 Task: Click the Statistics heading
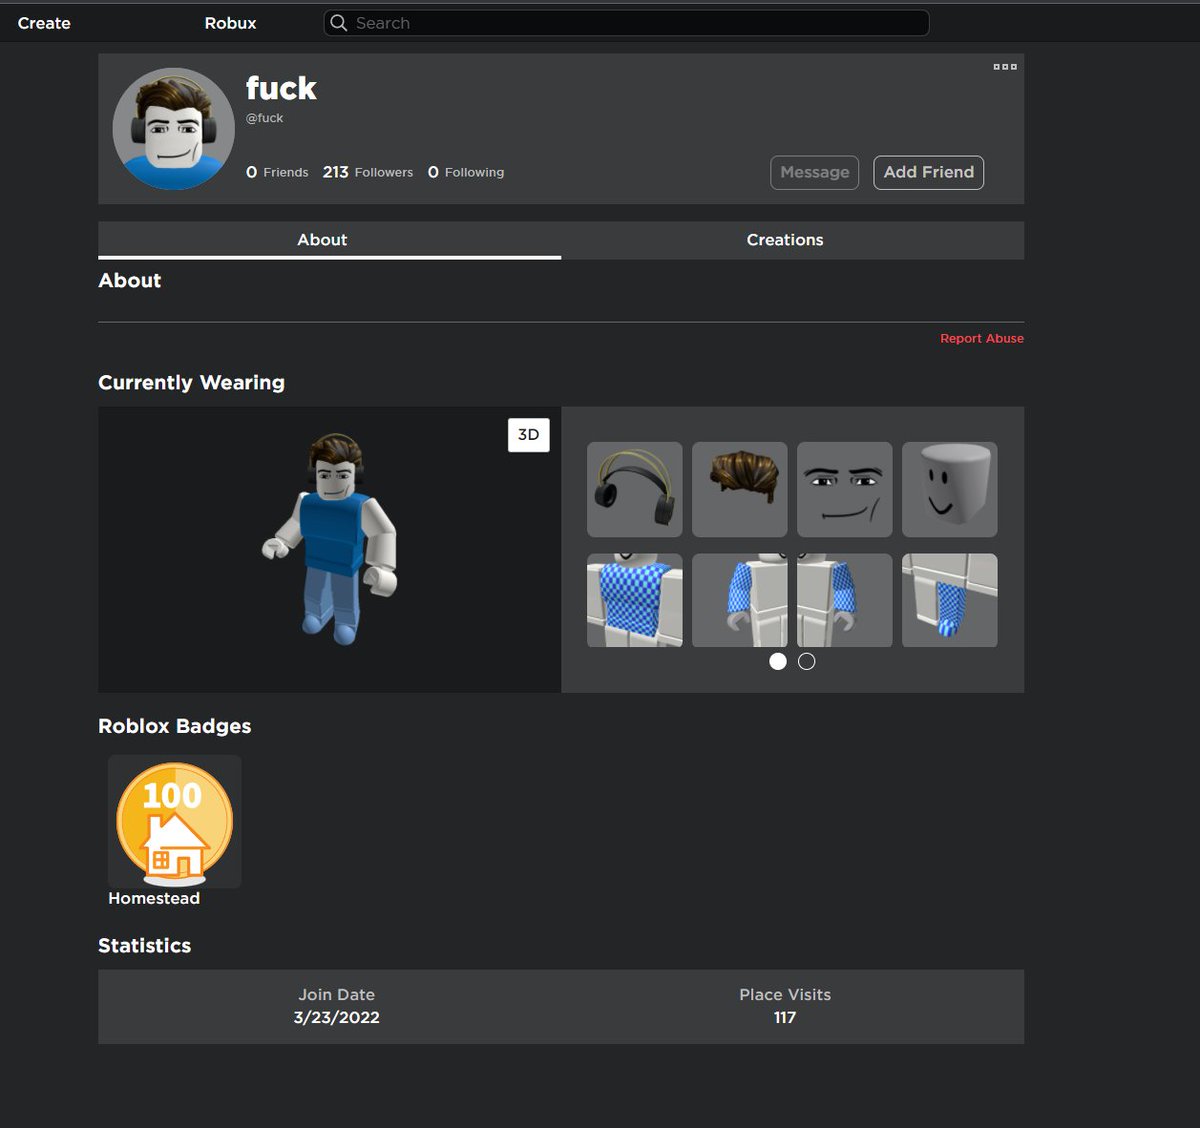[x=144, y=946]
